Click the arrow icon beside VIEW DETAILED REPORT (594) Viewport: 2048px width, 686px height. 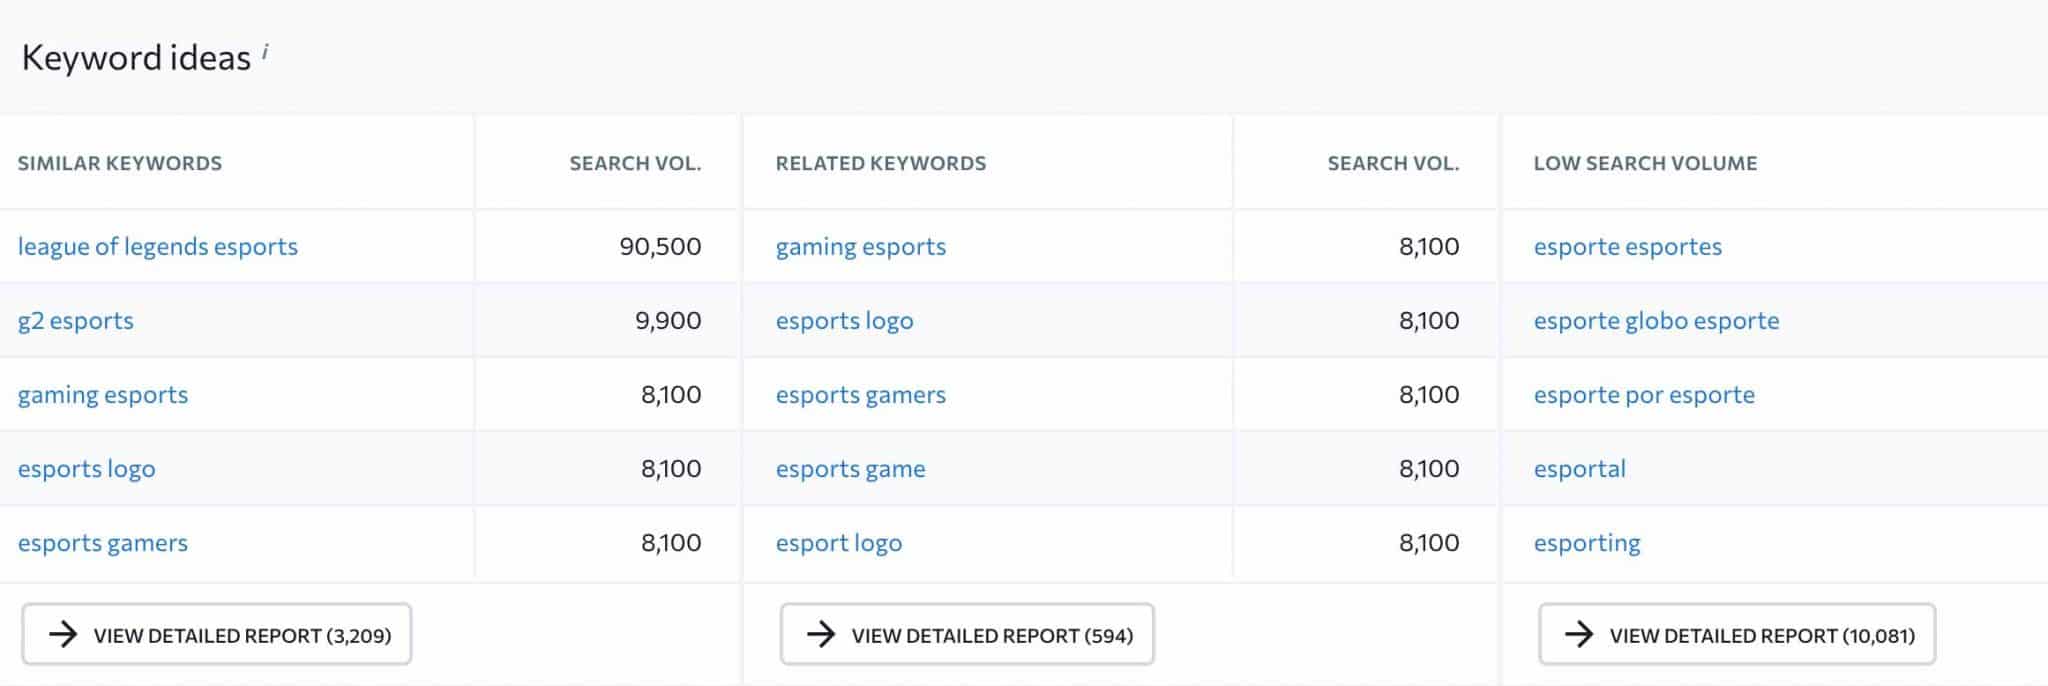coord(822,632)
